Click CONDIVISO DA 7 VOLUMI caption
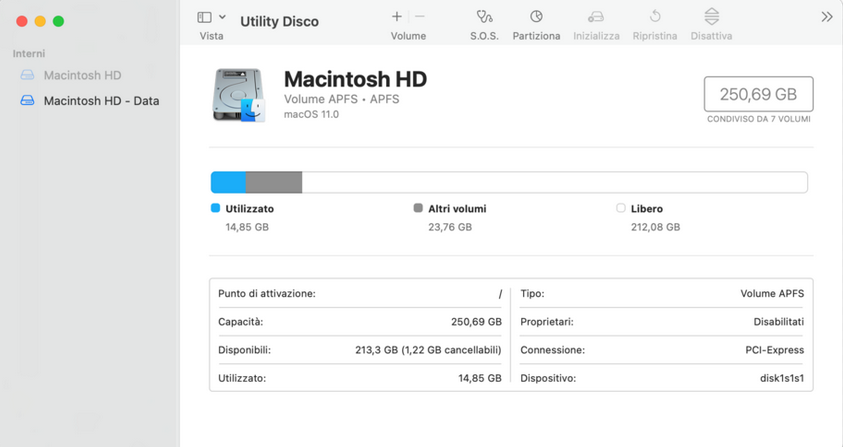This screenshot has height=447, width=843. pyautogui.click(x=759, y=119)
